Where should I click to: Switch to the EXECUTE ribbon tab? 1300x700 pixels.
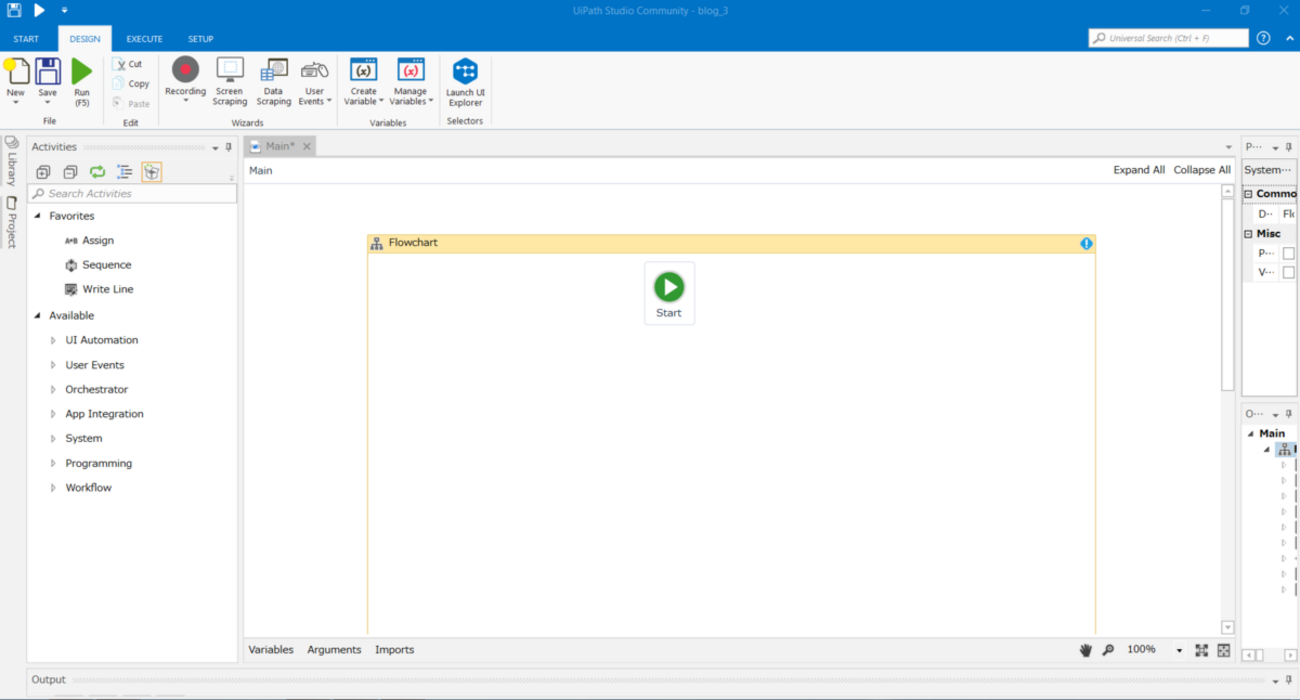[144, 39]
